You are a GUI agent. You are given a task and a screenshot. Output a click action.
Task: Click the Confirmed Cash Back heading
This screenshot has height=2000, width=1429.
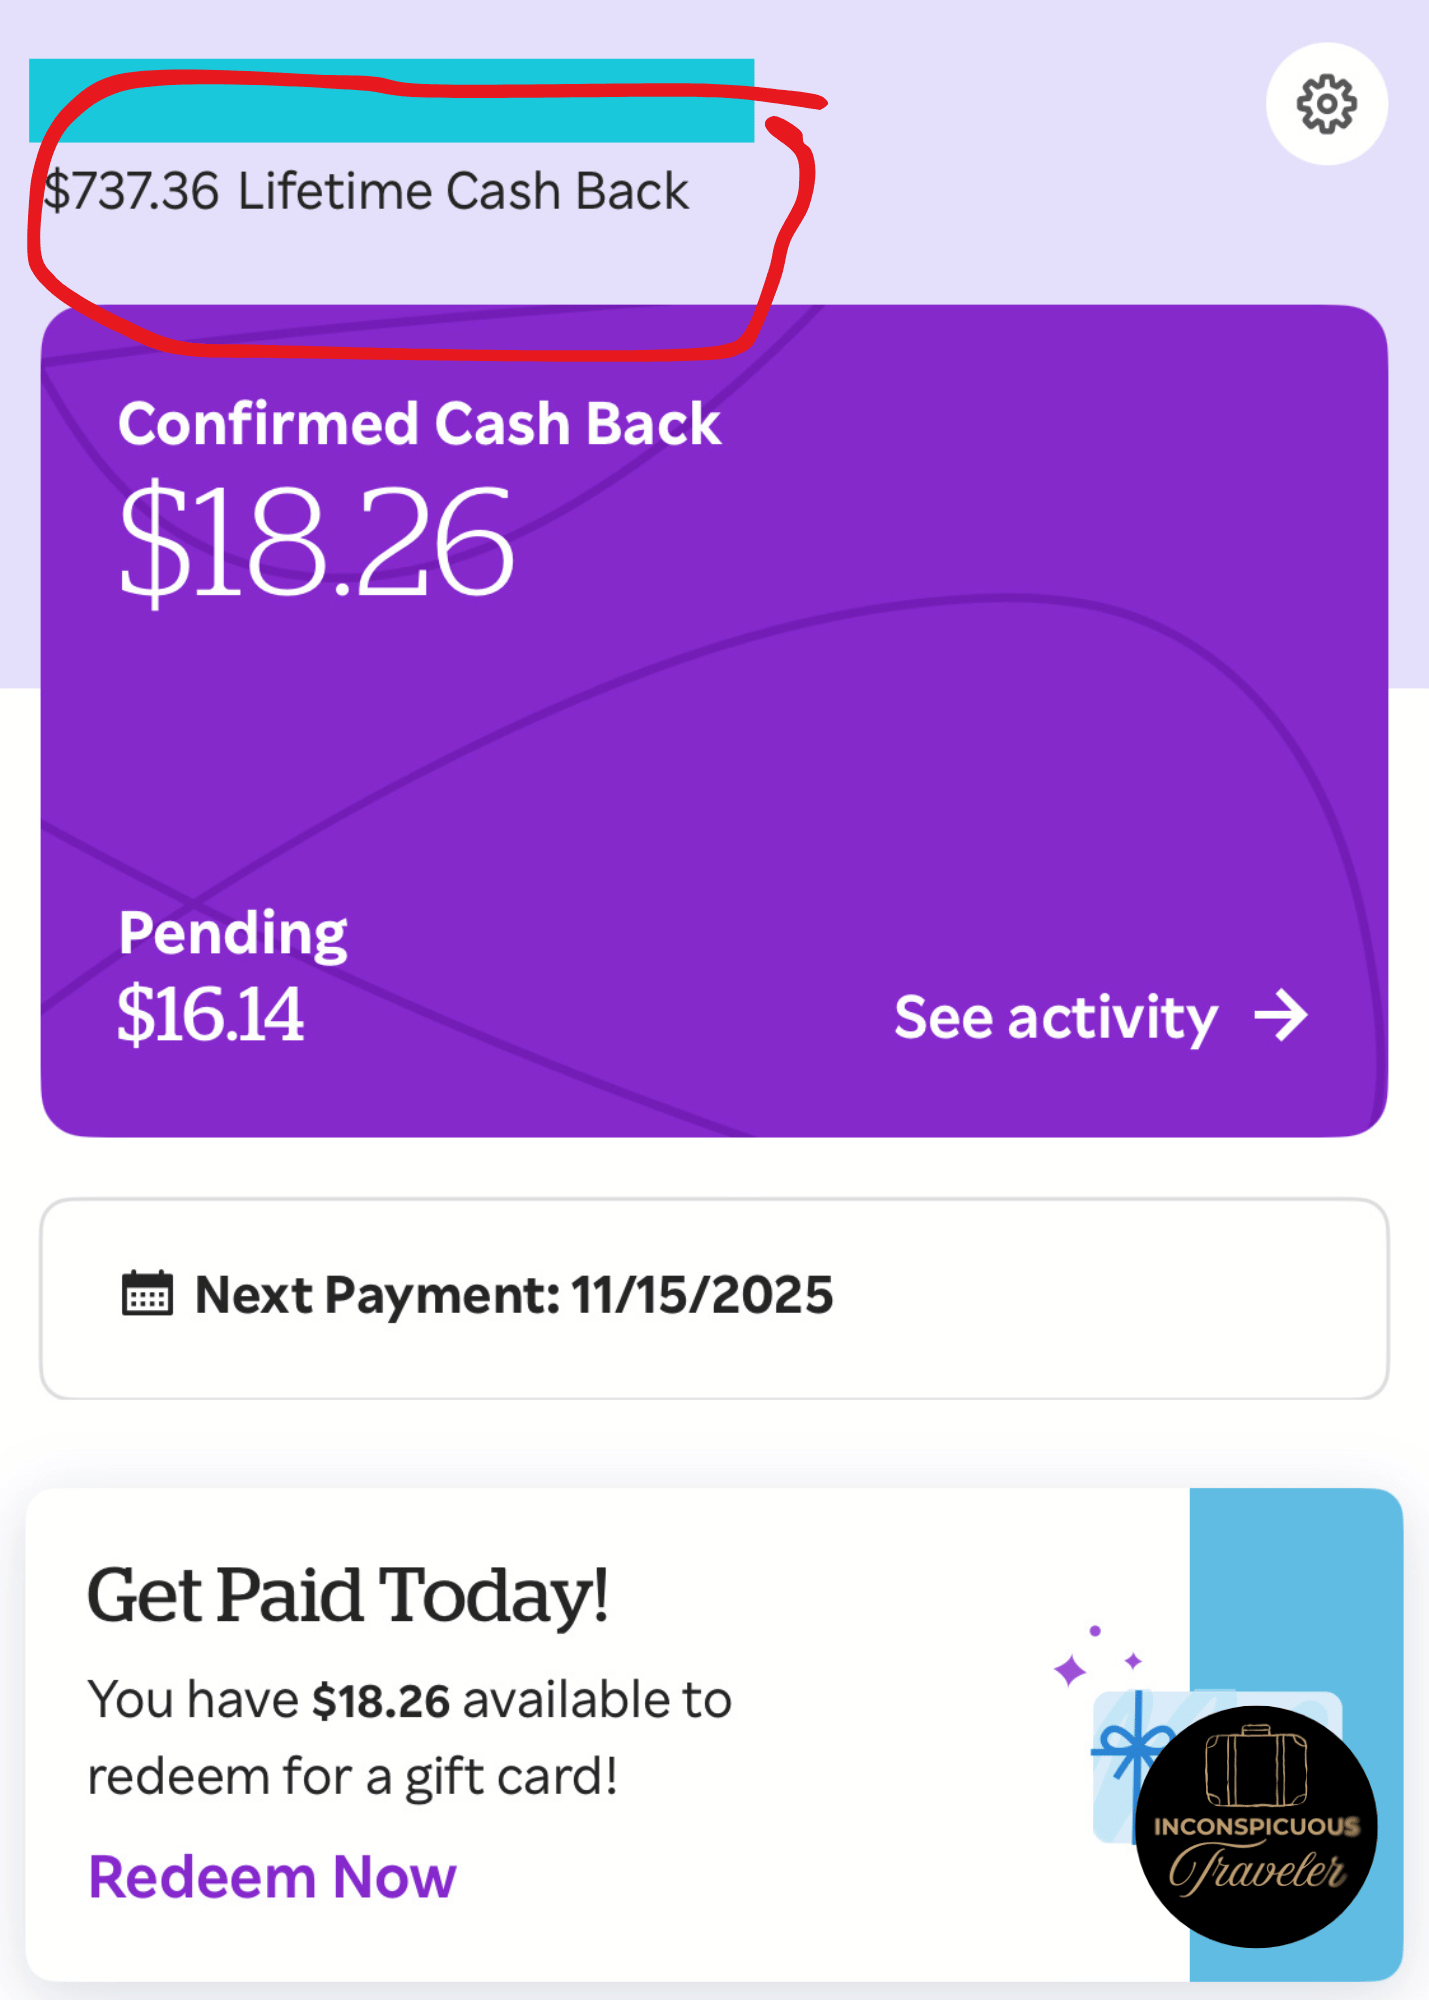coord(419,423)
